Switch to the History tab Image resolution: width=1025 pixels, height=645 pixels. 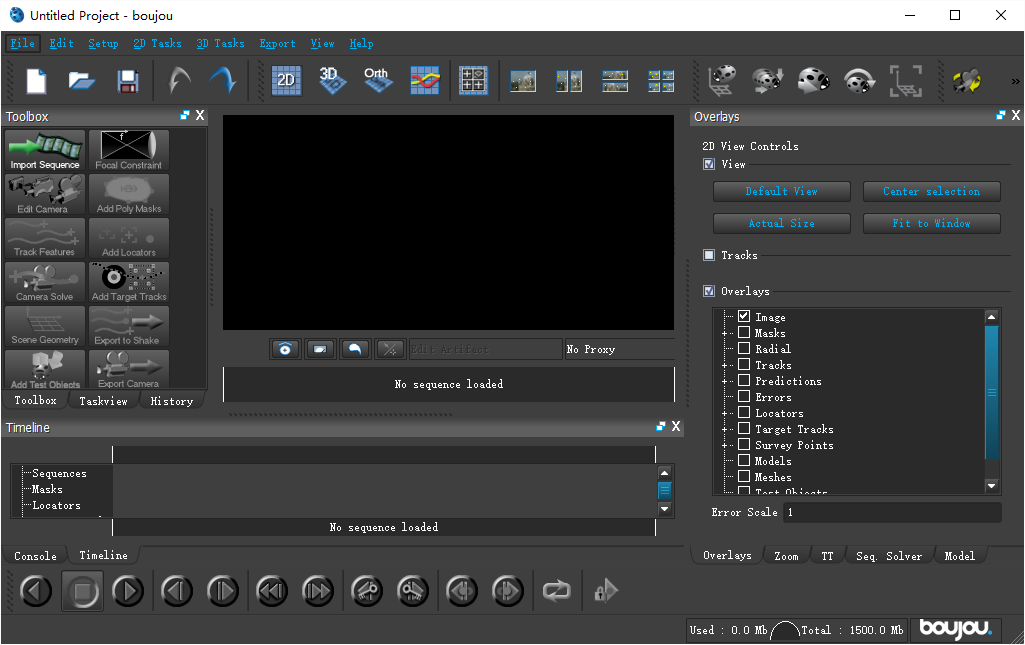172,401
